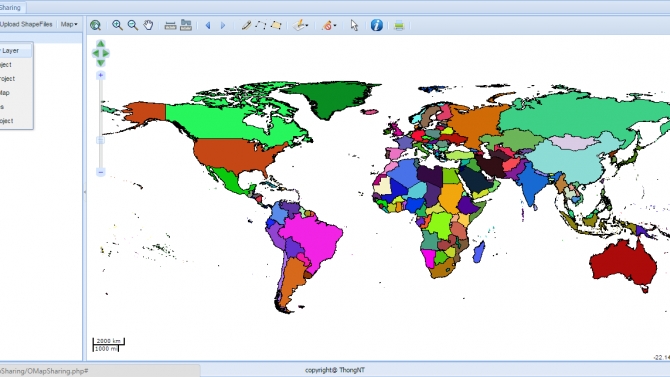Click the blue feature info icon
670x377 pixels.
tap(376, 25)
